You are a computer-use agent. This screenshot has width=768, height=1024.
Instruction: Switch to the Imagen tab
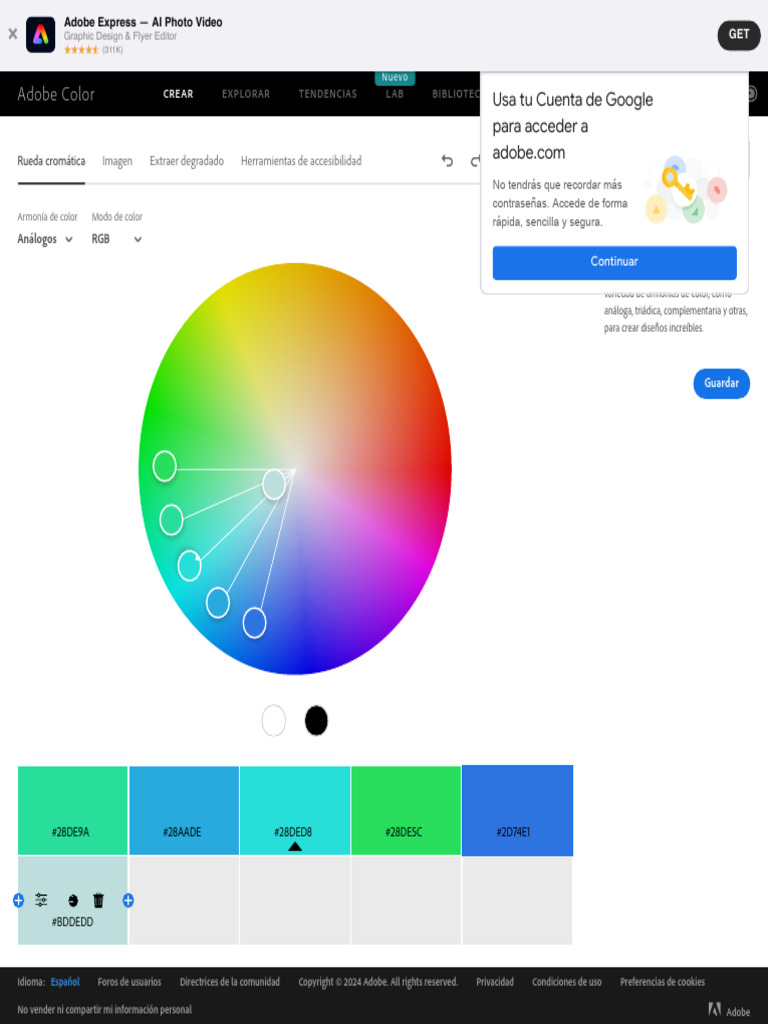(117, 161)
